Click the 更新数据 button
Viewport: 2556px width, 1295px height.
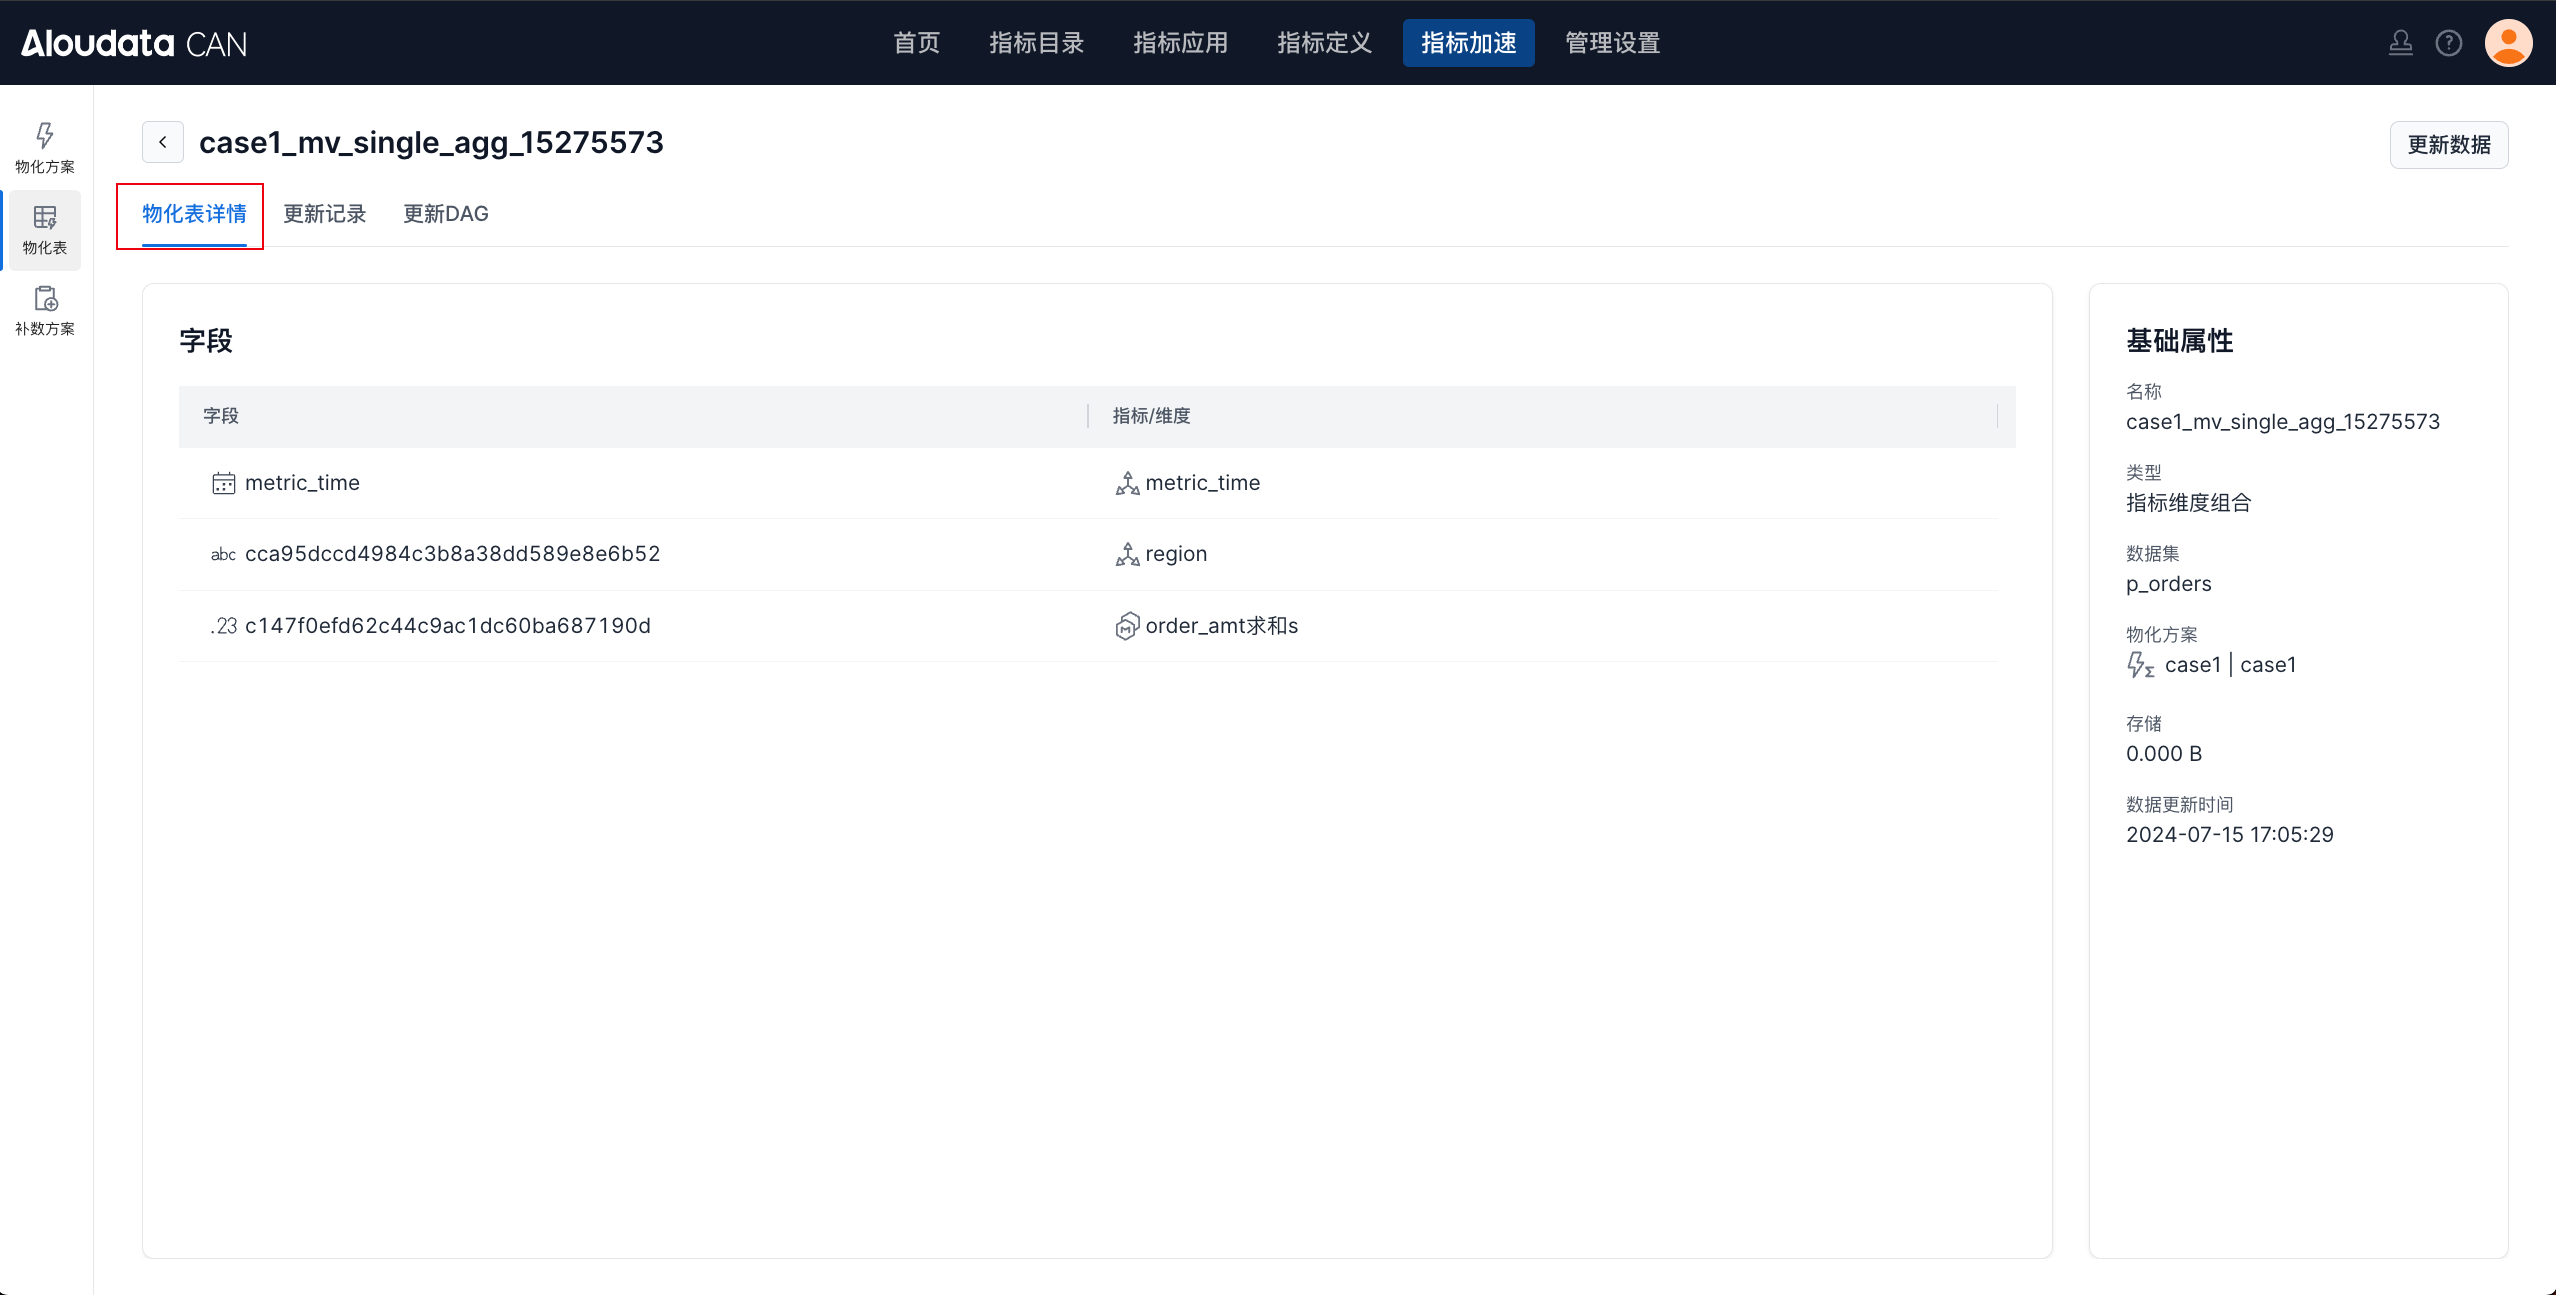(2449, 145)
